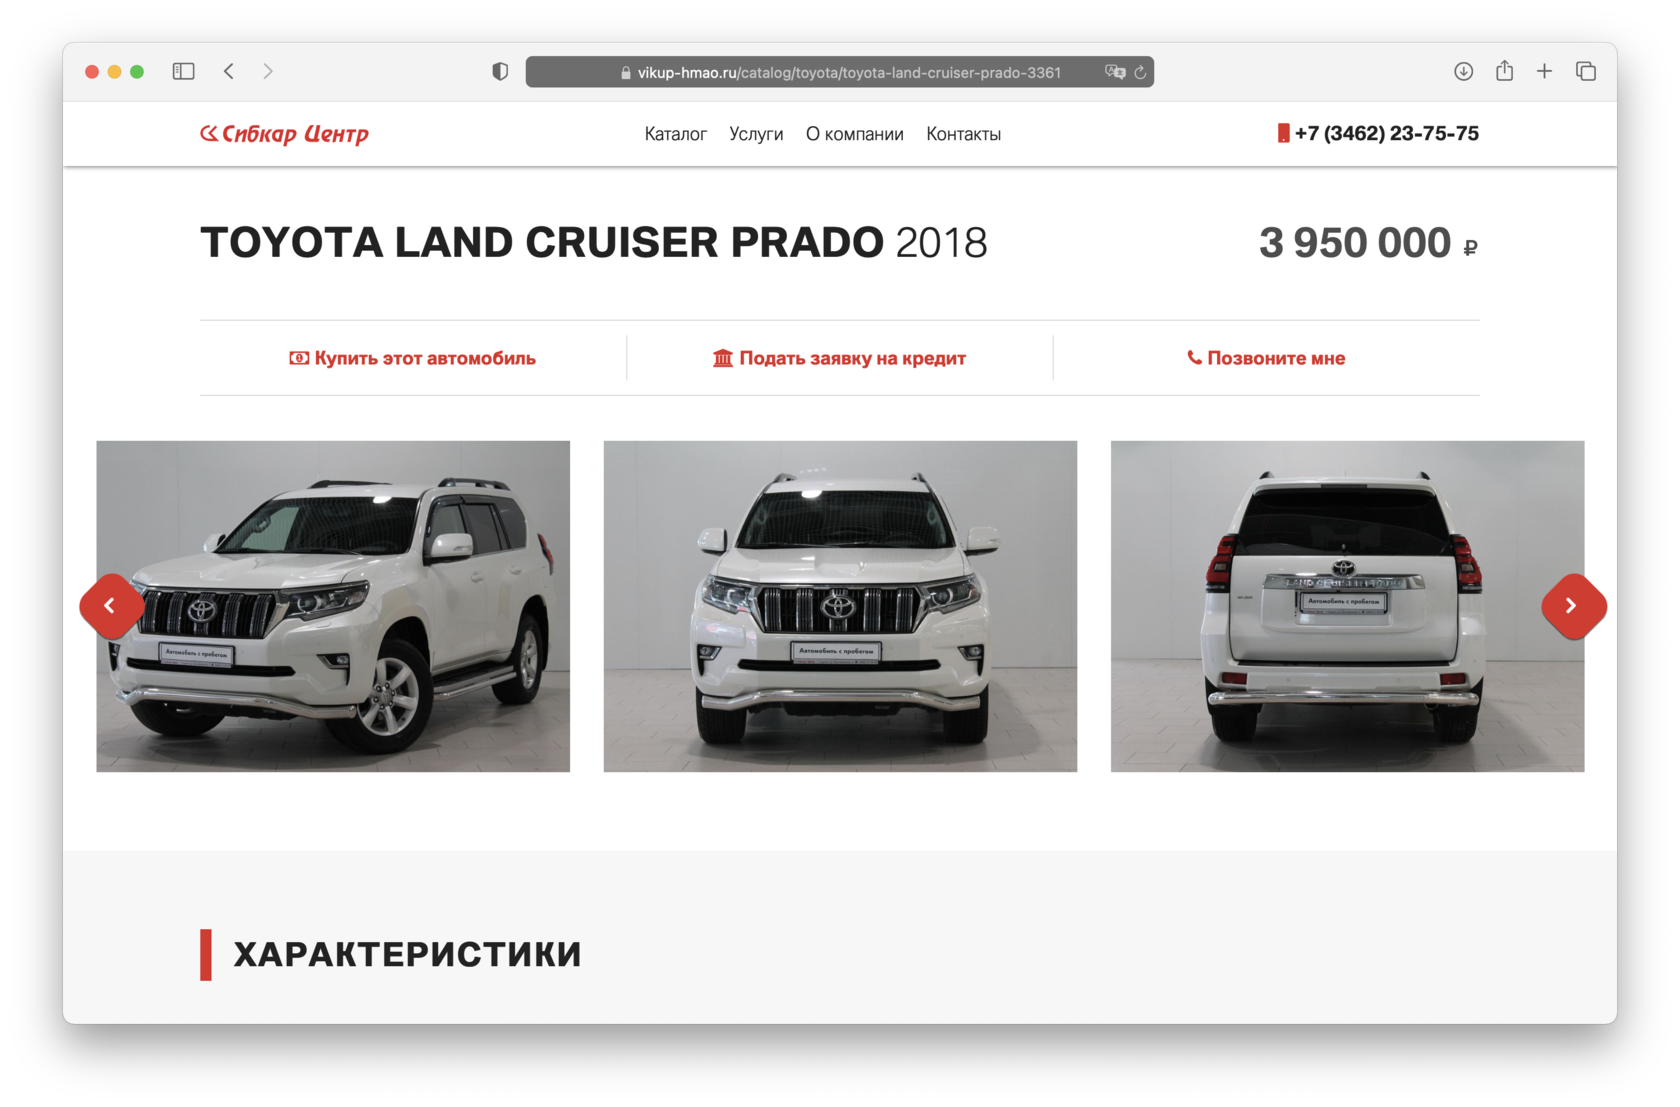Click the translate page icon in address bar

tap(1115, 72)
